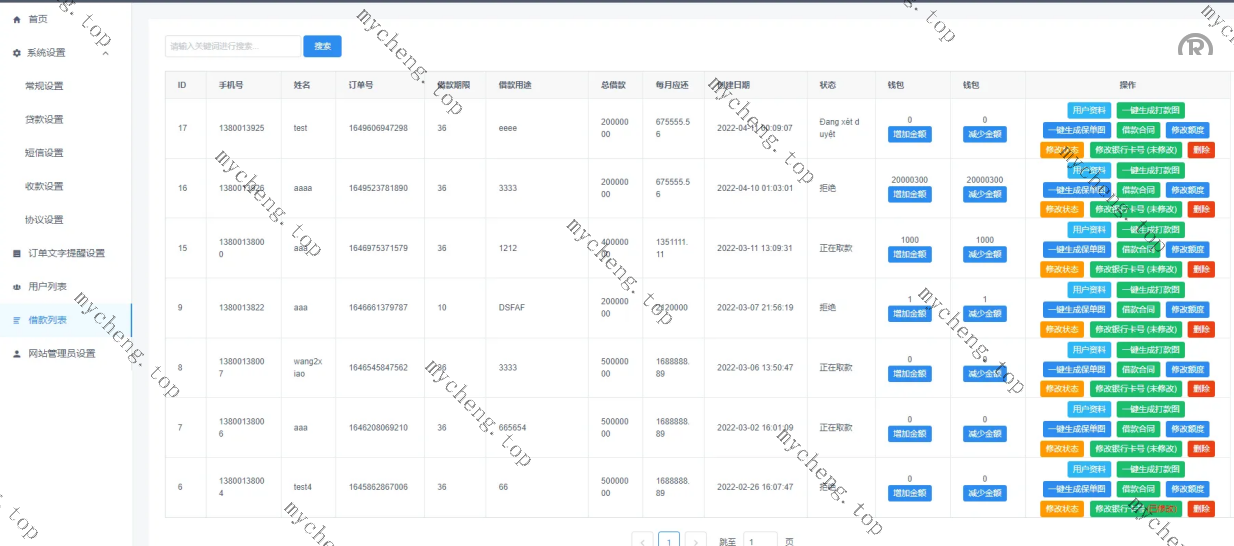Click 修改状态 for order ID 15
This screenshot has height=546, width=1234.
click(x=1061, y=269)
